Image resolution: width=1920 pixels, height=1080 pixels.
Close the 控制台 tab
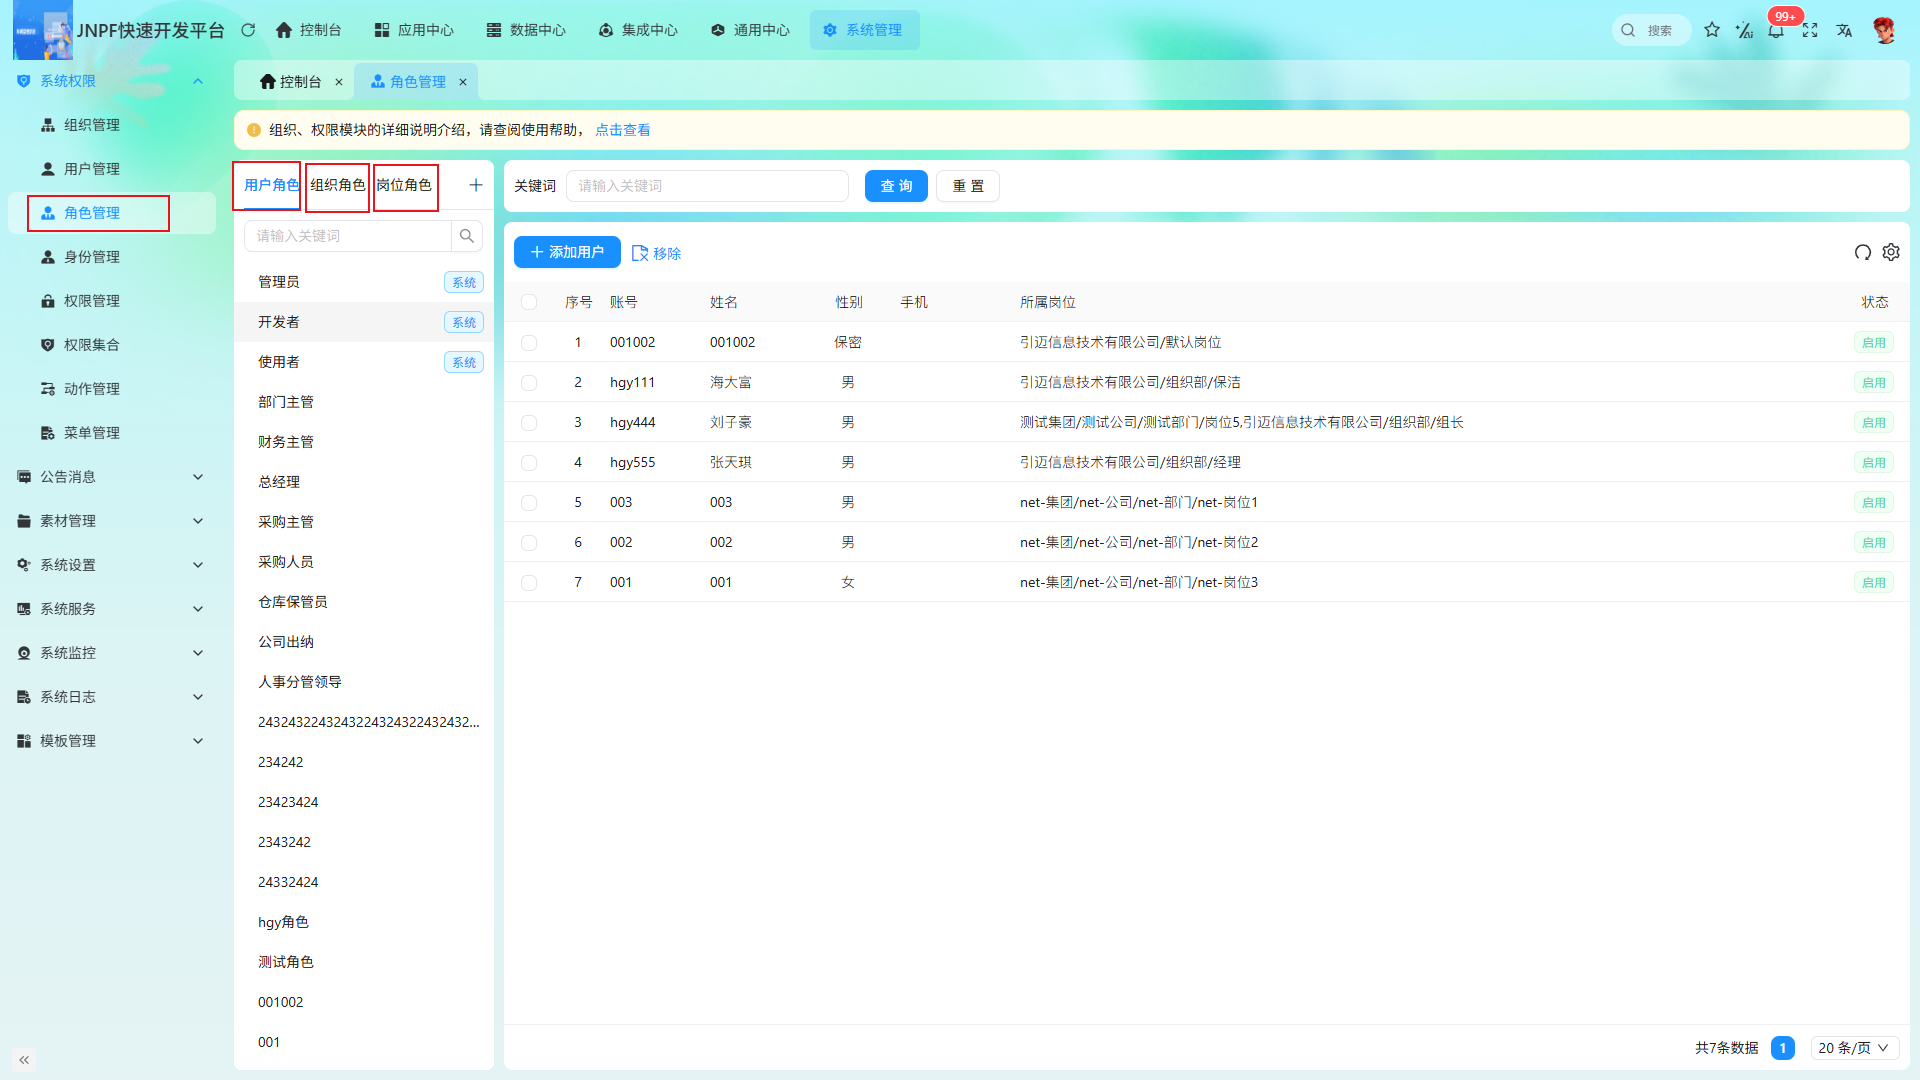click(x=339, y=82)
